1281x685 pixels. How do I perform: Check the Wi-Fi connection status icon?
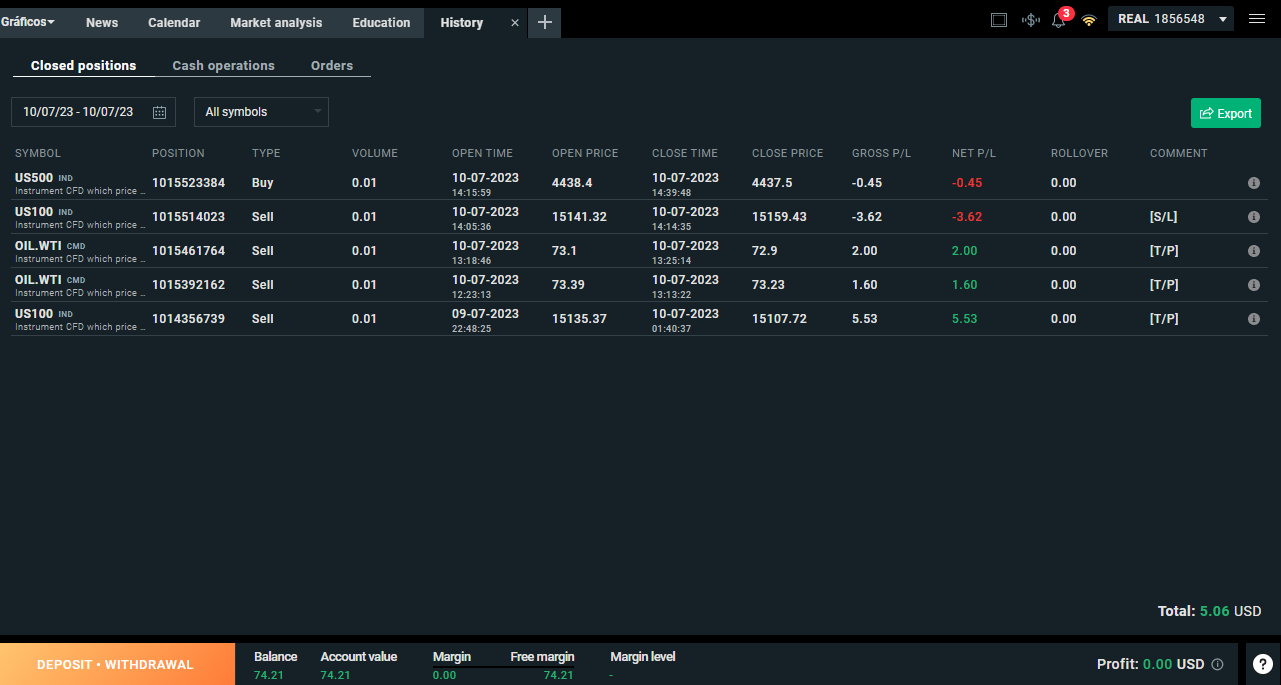click(x=1089, y=20)
